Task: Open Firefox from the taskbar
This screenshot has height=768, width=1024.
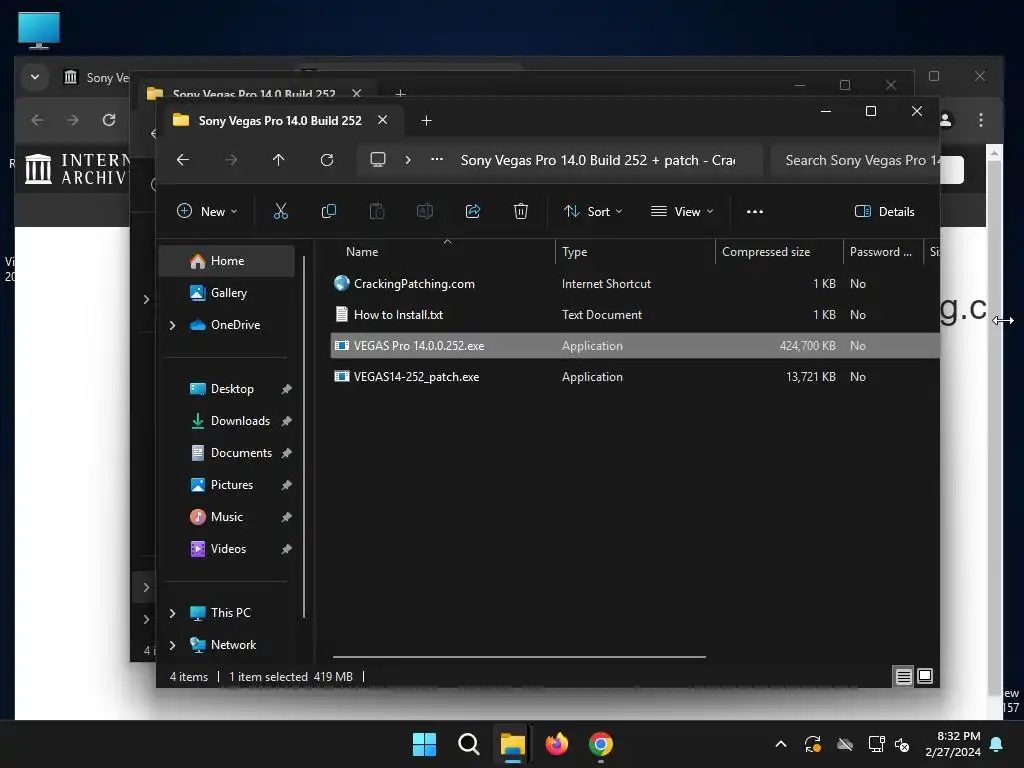Action: coord(556,744)
